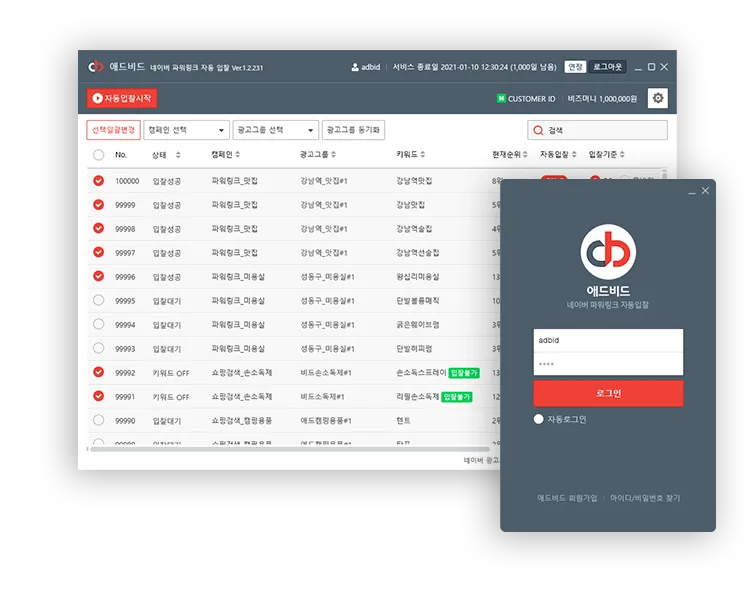The width and height of the screenshot is (750, 600).
Task: Click campaign 쇼핑검색_캠핑용품 in row 99990
Action: tap(242, 421)
